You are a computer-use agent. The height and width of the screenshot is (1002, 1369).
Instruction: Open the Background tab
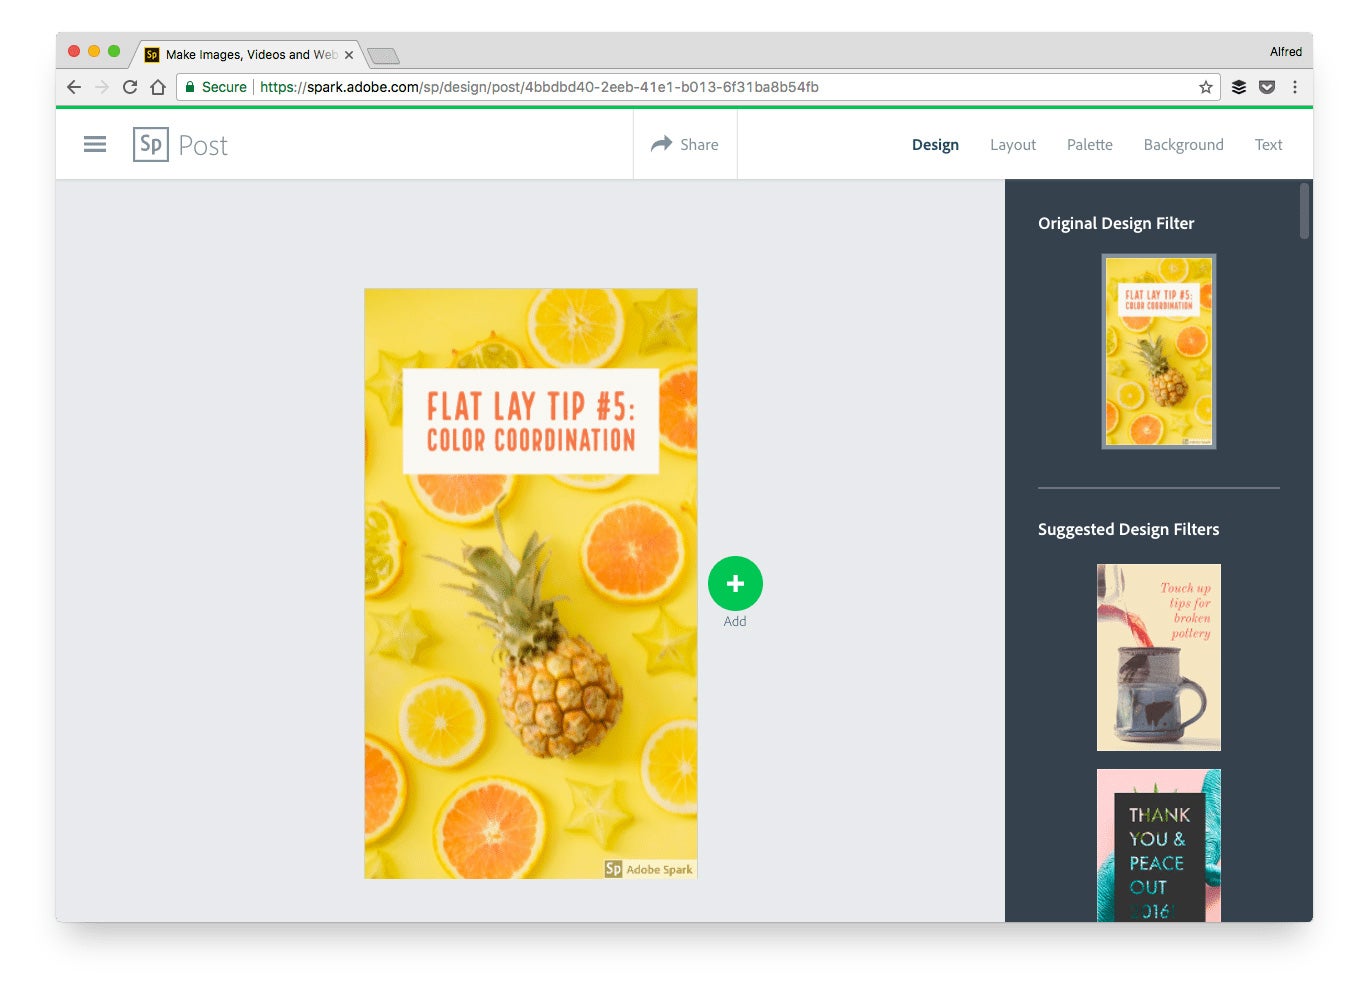click(x=1183, y=145)
